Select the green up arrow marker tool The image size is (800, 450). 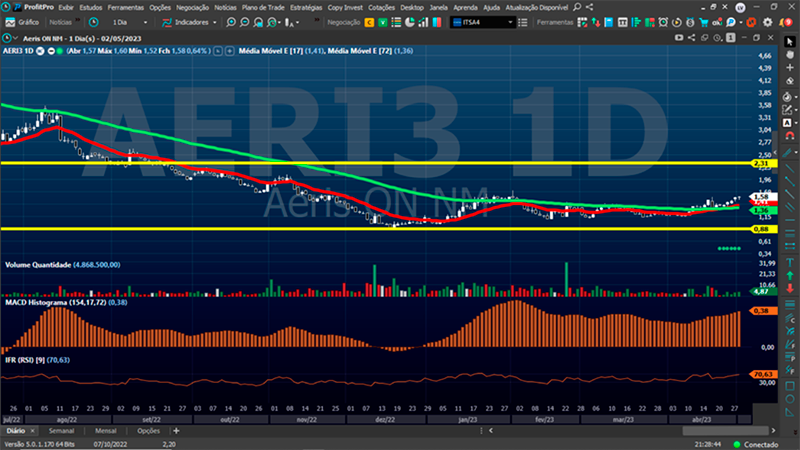[x=790, y=276]
